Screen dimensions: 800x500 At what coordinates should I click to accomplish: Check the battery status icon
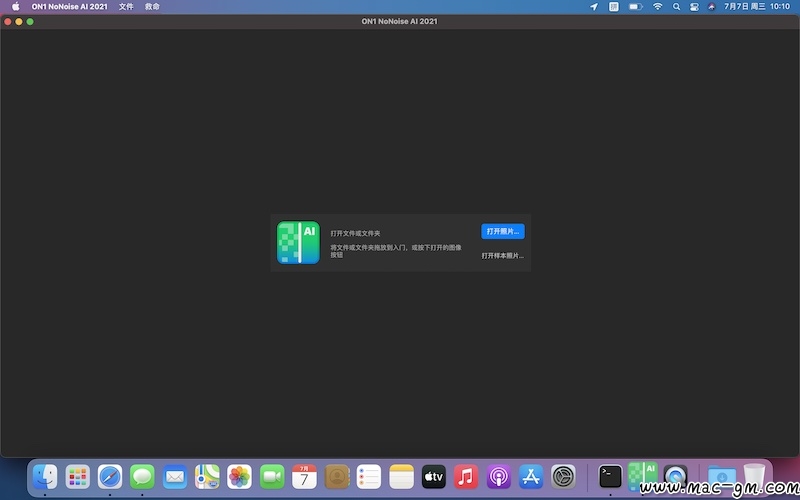click(x=635, y=7)
